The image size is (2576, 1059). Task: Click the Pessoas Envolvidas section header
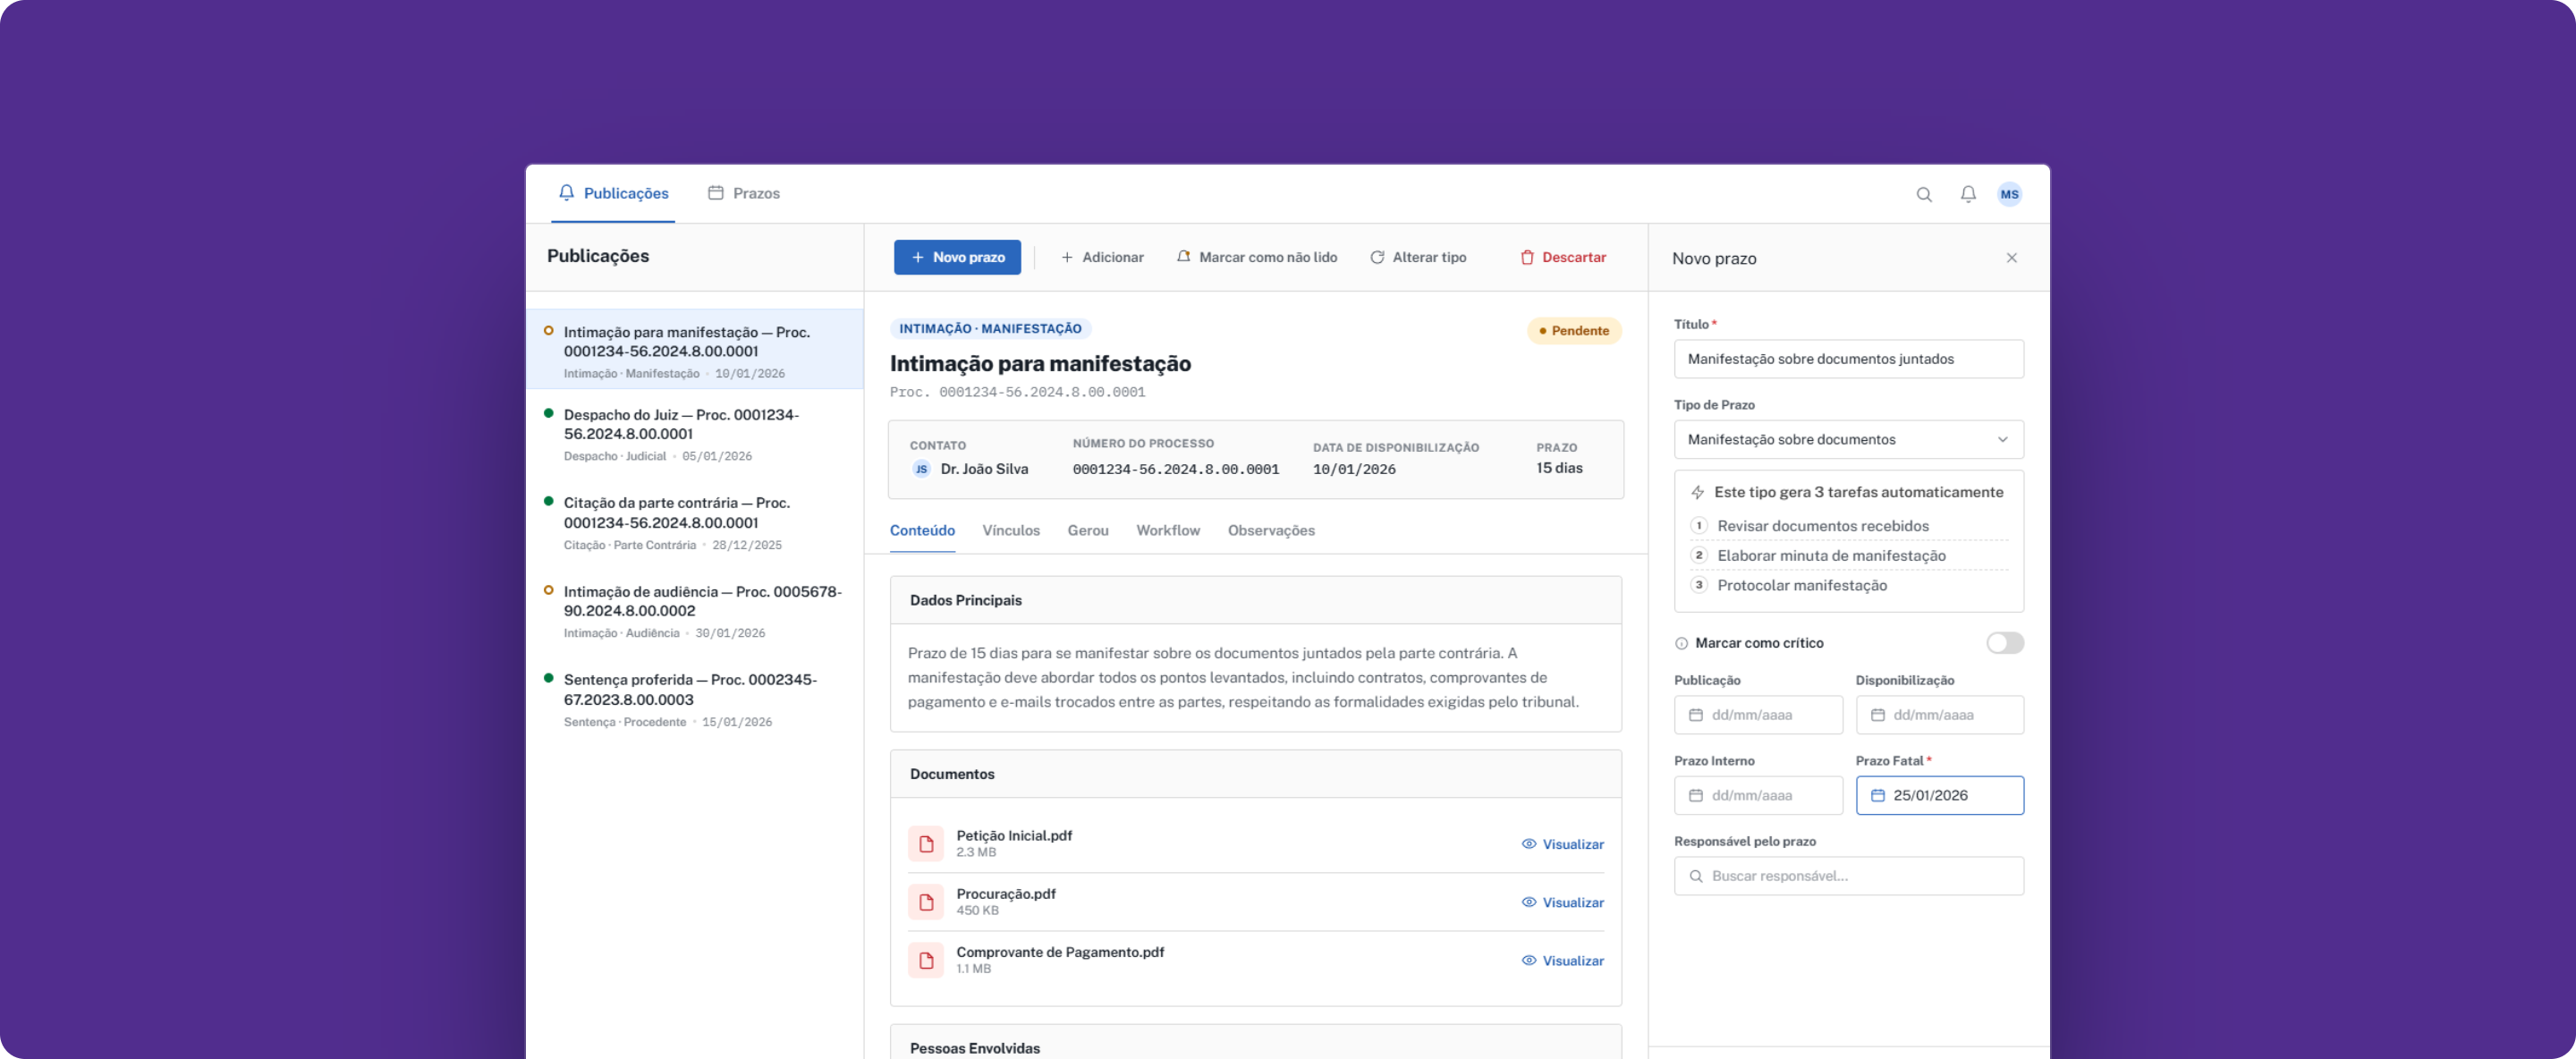(1255, 1042)
